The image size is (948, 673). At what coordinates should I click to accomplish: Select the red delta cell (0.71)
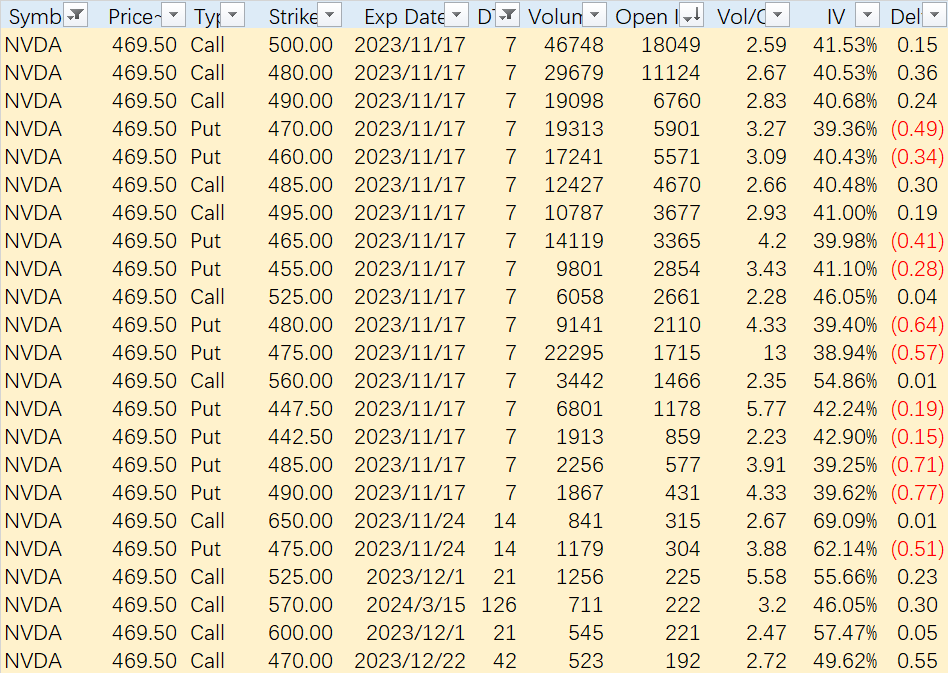[917, 464]
